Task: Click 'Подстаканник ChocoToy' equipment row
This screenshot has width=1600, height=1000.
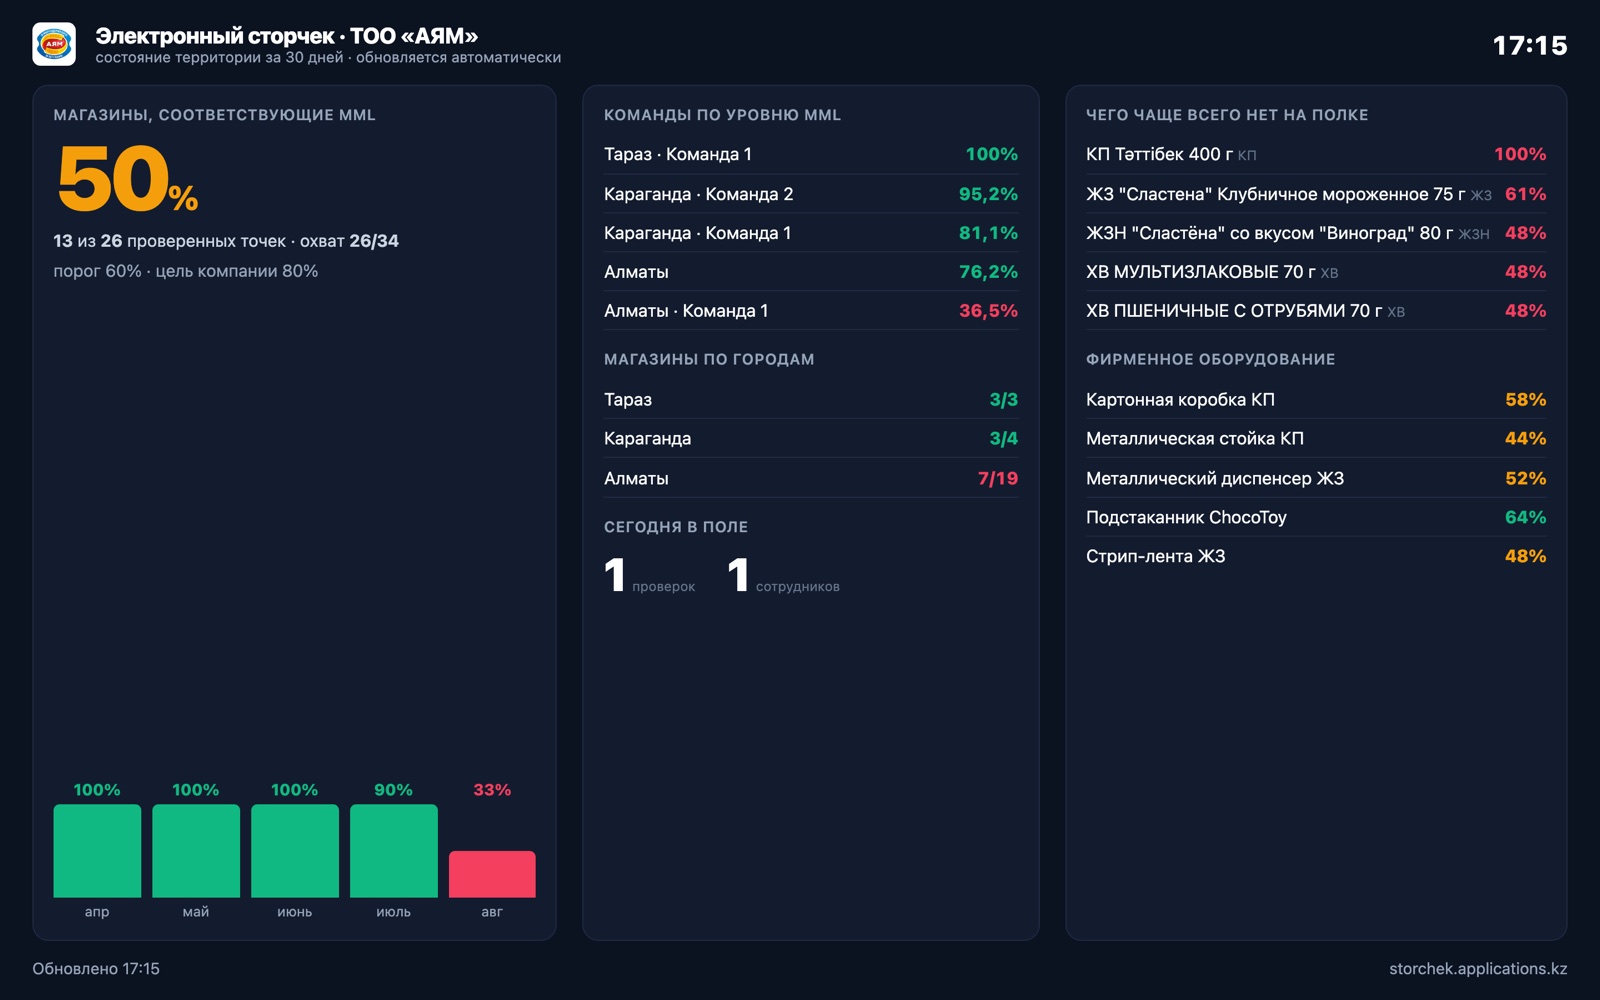Action: pos(1316,517)
